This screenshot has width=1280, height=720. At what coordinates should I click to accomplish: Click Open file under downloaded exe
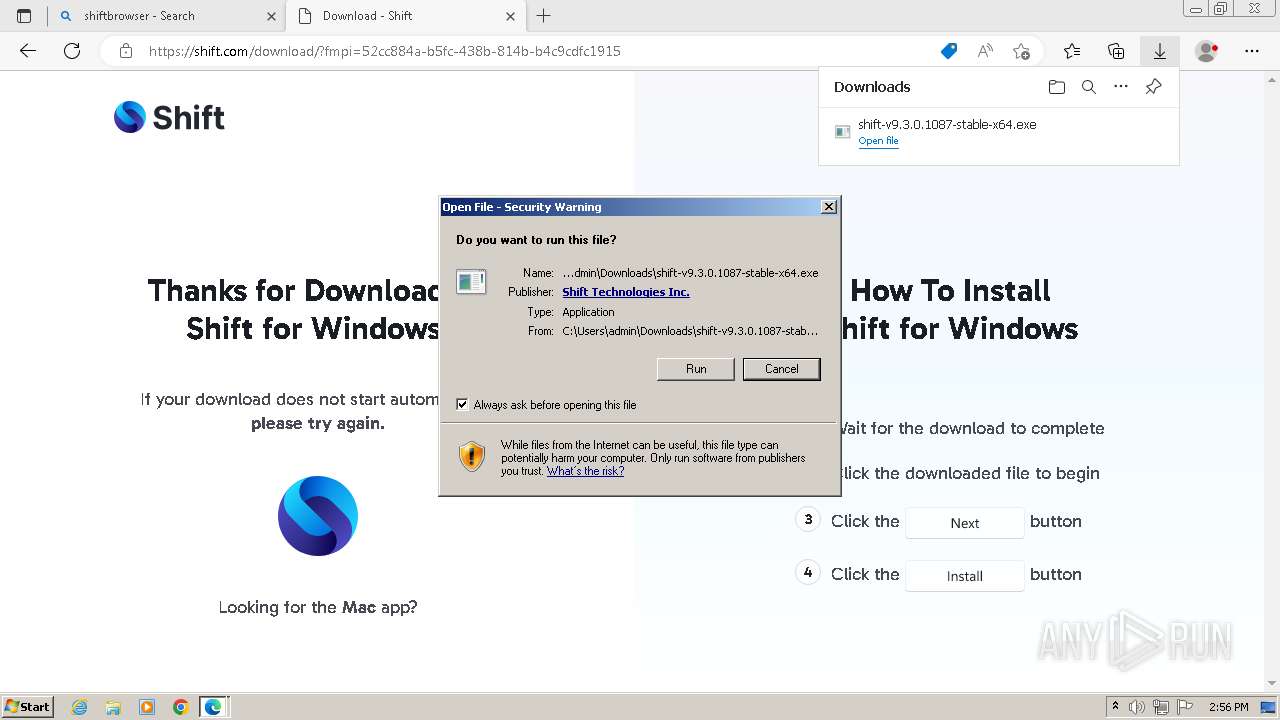coord(878,141)
